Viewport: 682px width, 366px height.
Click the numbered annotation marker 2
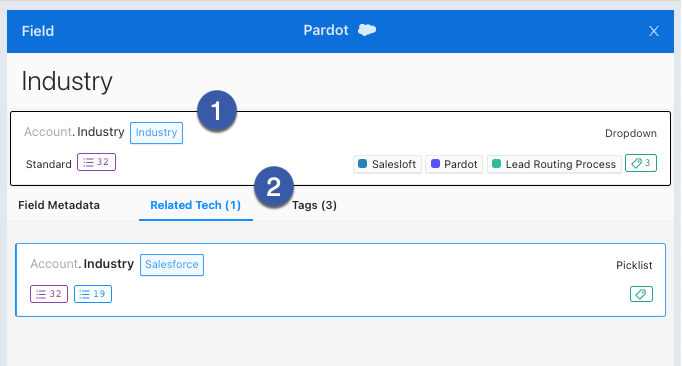(274, 187)
